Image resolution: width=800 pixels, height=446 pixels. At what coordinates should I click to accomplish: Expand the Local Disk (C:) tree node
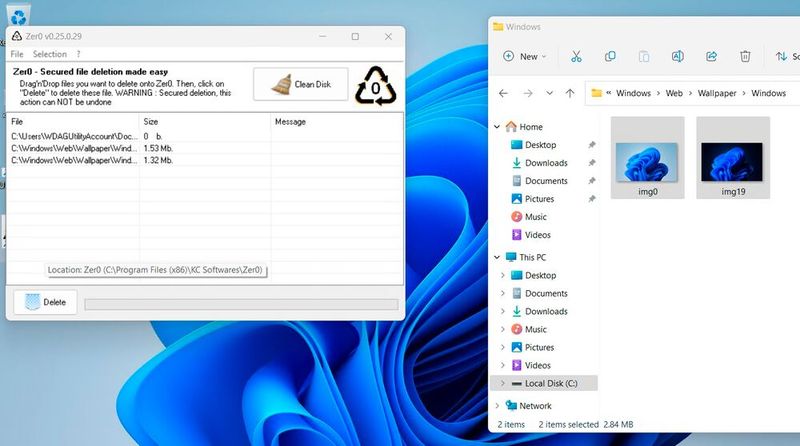502,383
